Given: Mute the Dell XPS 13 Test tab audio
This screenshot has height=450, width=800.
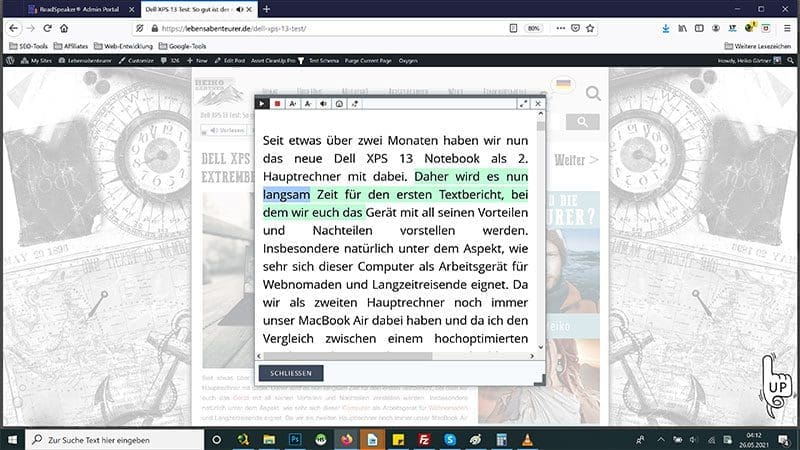Looking at the screenshot, I should pyautogui.click(x=240, y=9).
